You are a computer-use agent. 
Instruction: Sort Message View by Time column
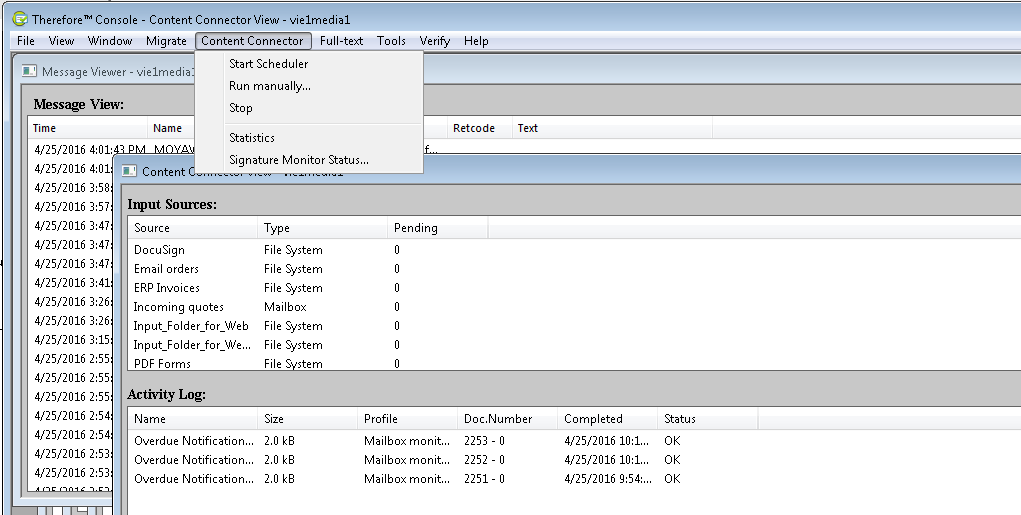[x=88, y=128]
